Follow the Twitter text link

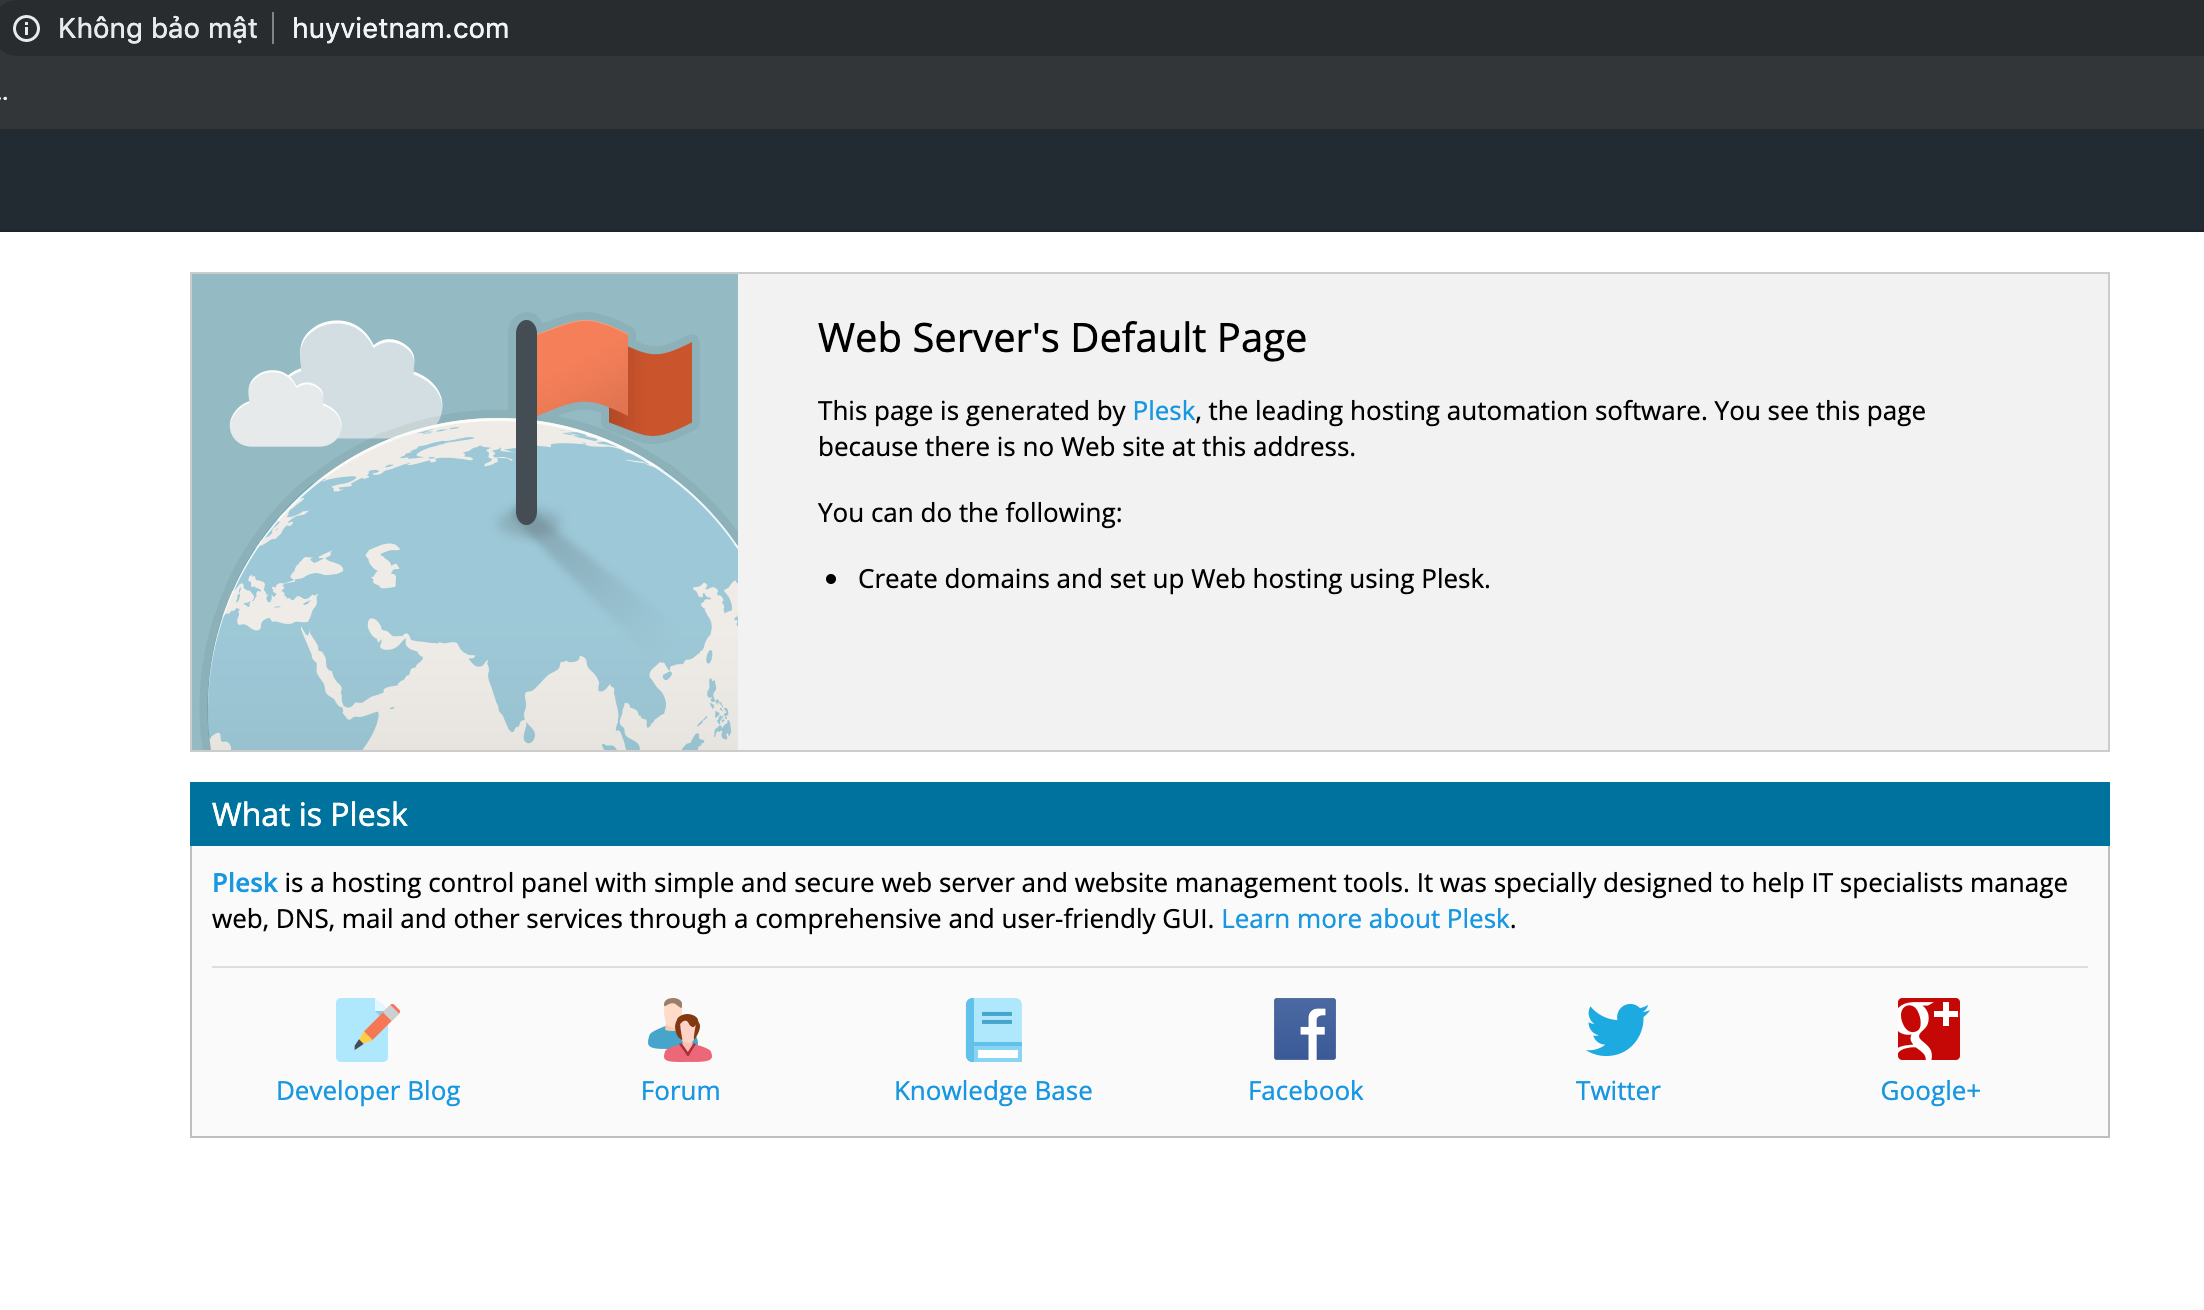pos(1618,1091)
